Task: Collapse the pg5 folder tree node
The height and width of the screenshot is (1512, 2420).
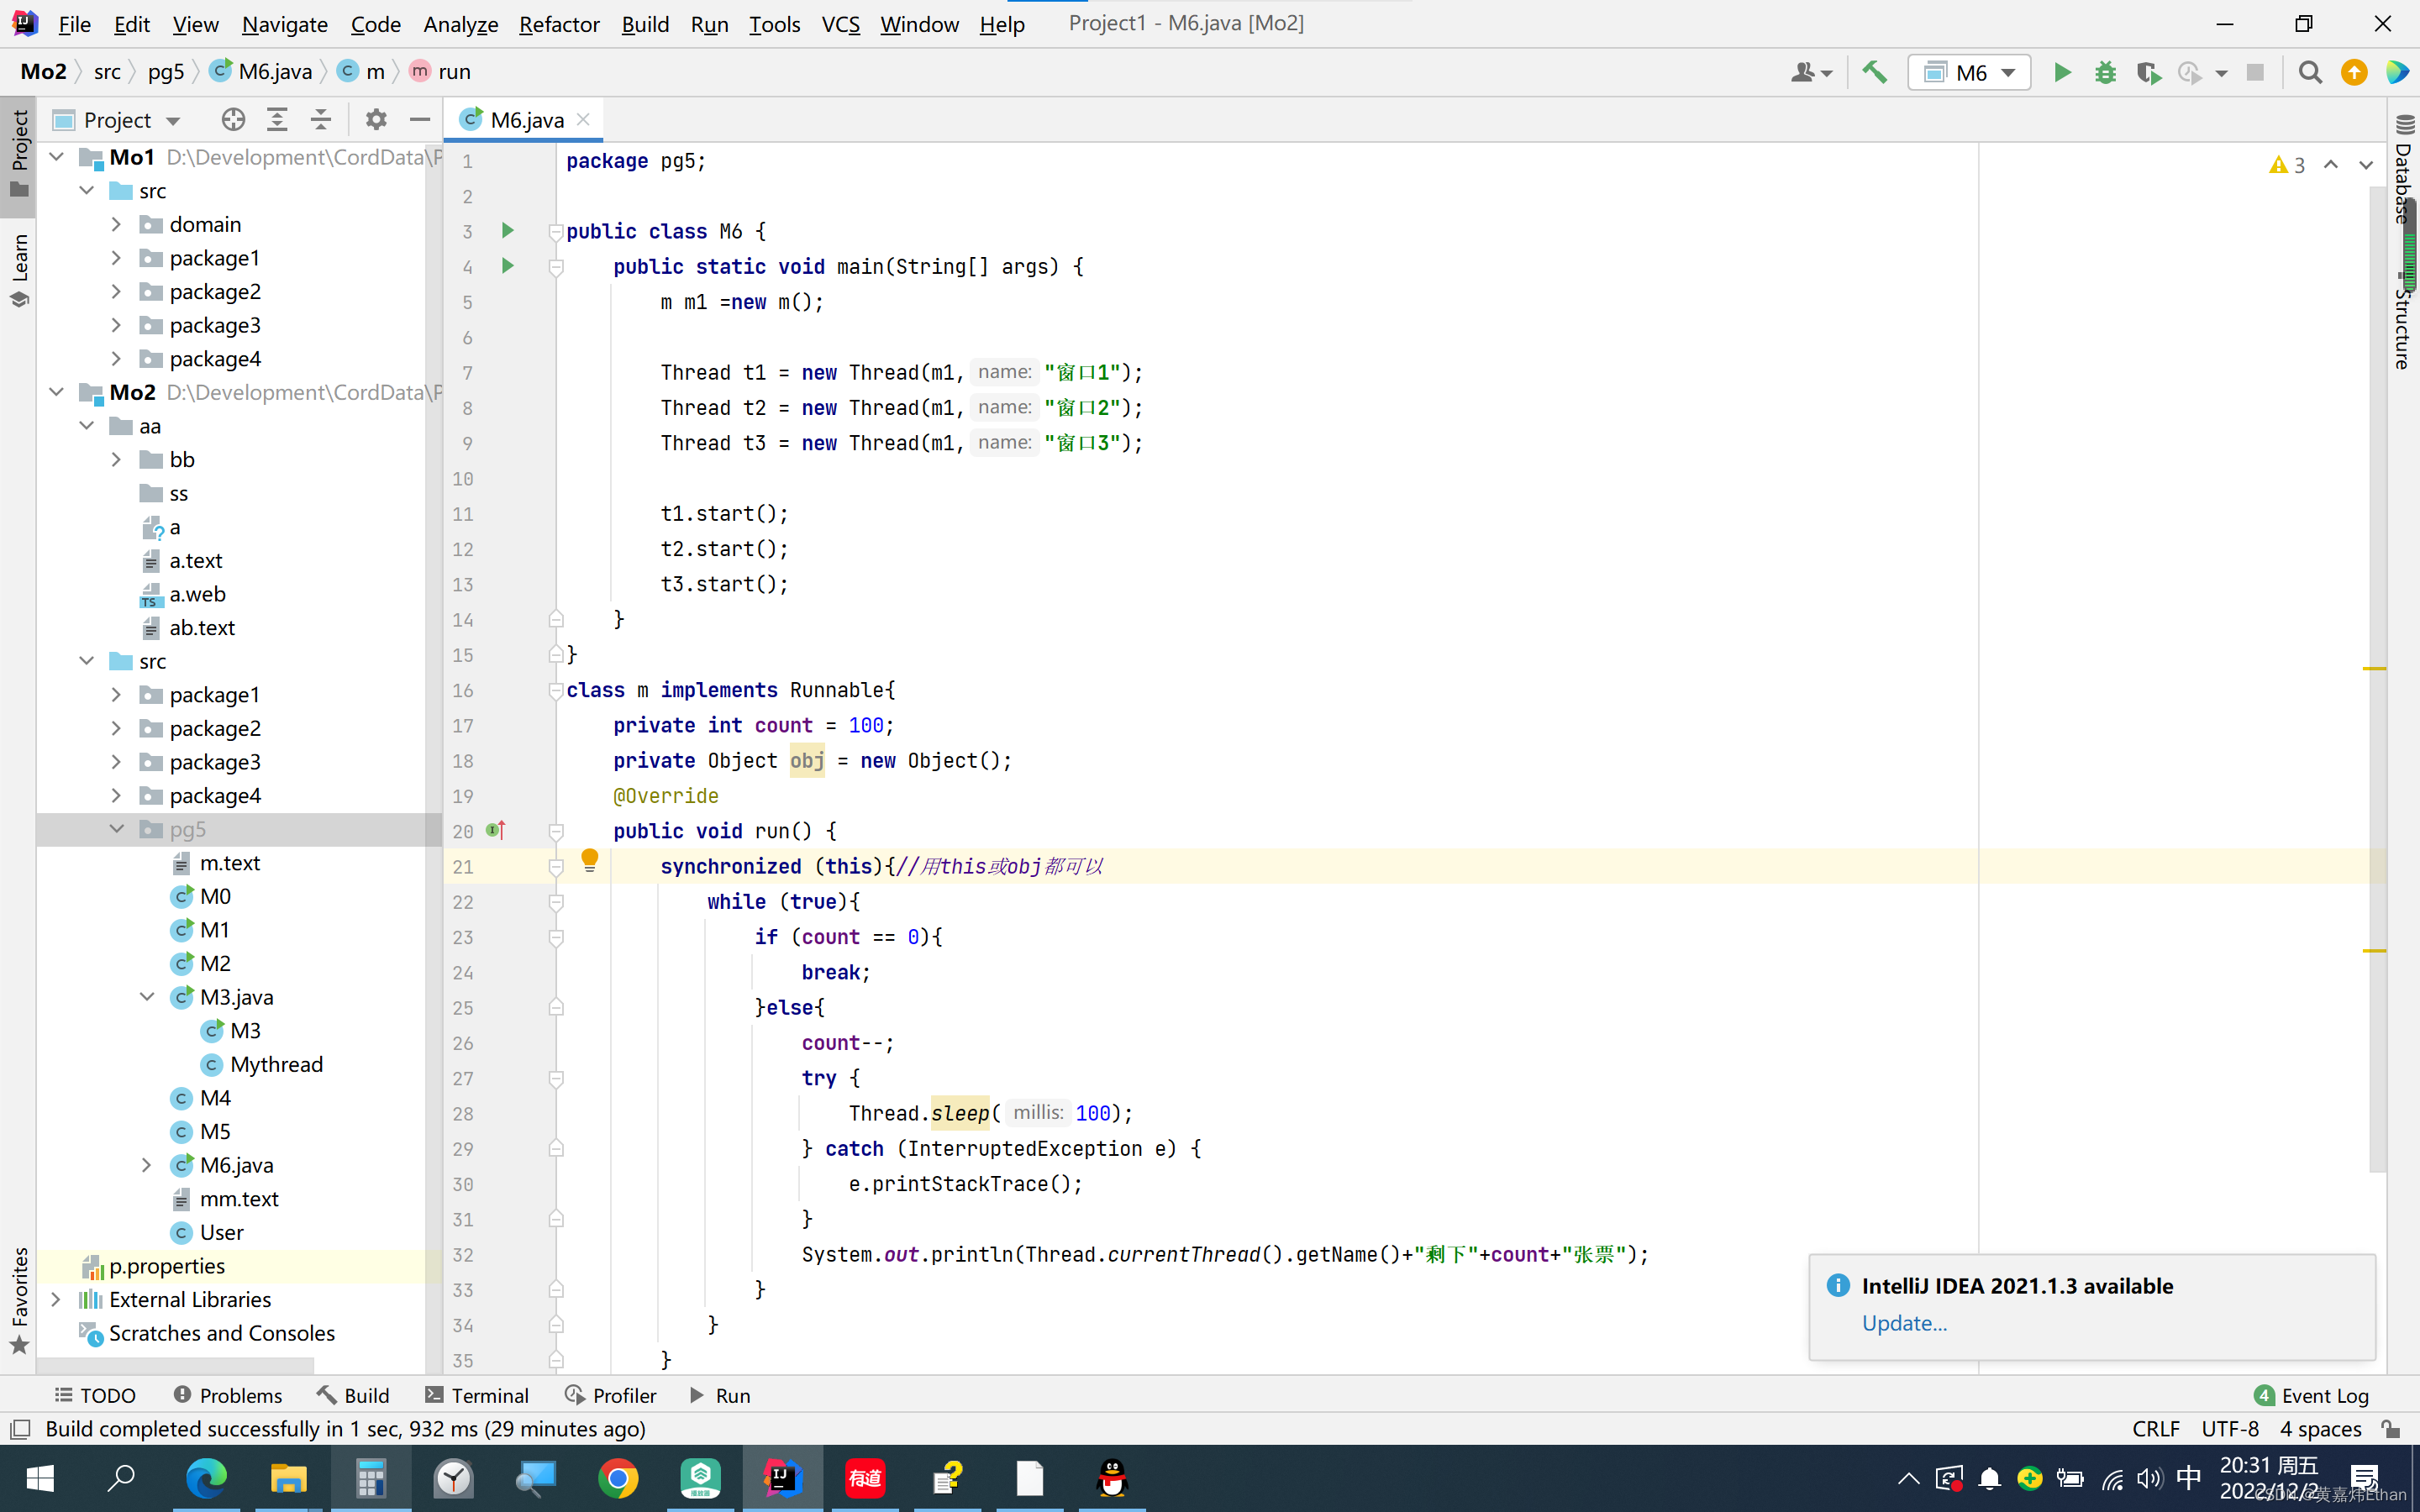Action: click(116, 829)
